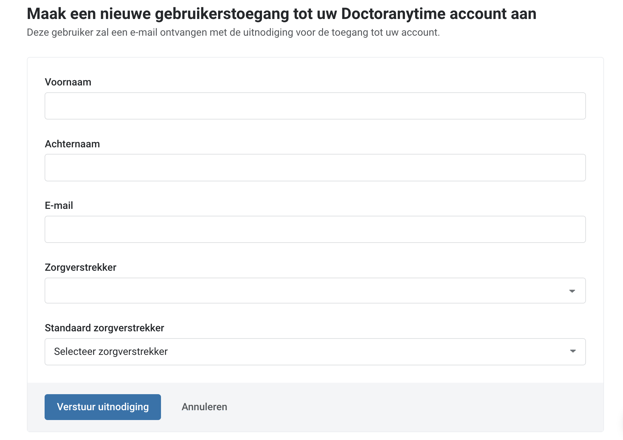Open the Standaard zorgverstrekker select box

point(315,352)
